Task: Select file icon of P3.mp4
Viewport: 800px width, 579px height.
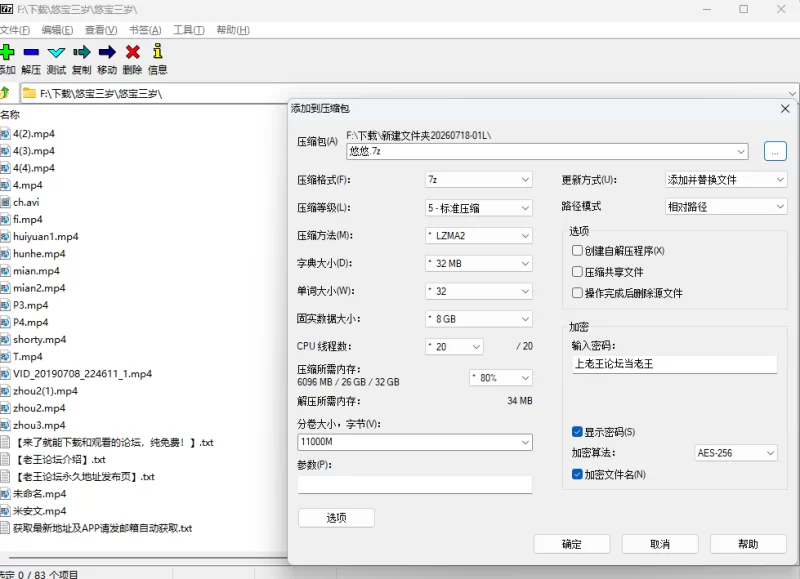Action: tap(5, 305)
